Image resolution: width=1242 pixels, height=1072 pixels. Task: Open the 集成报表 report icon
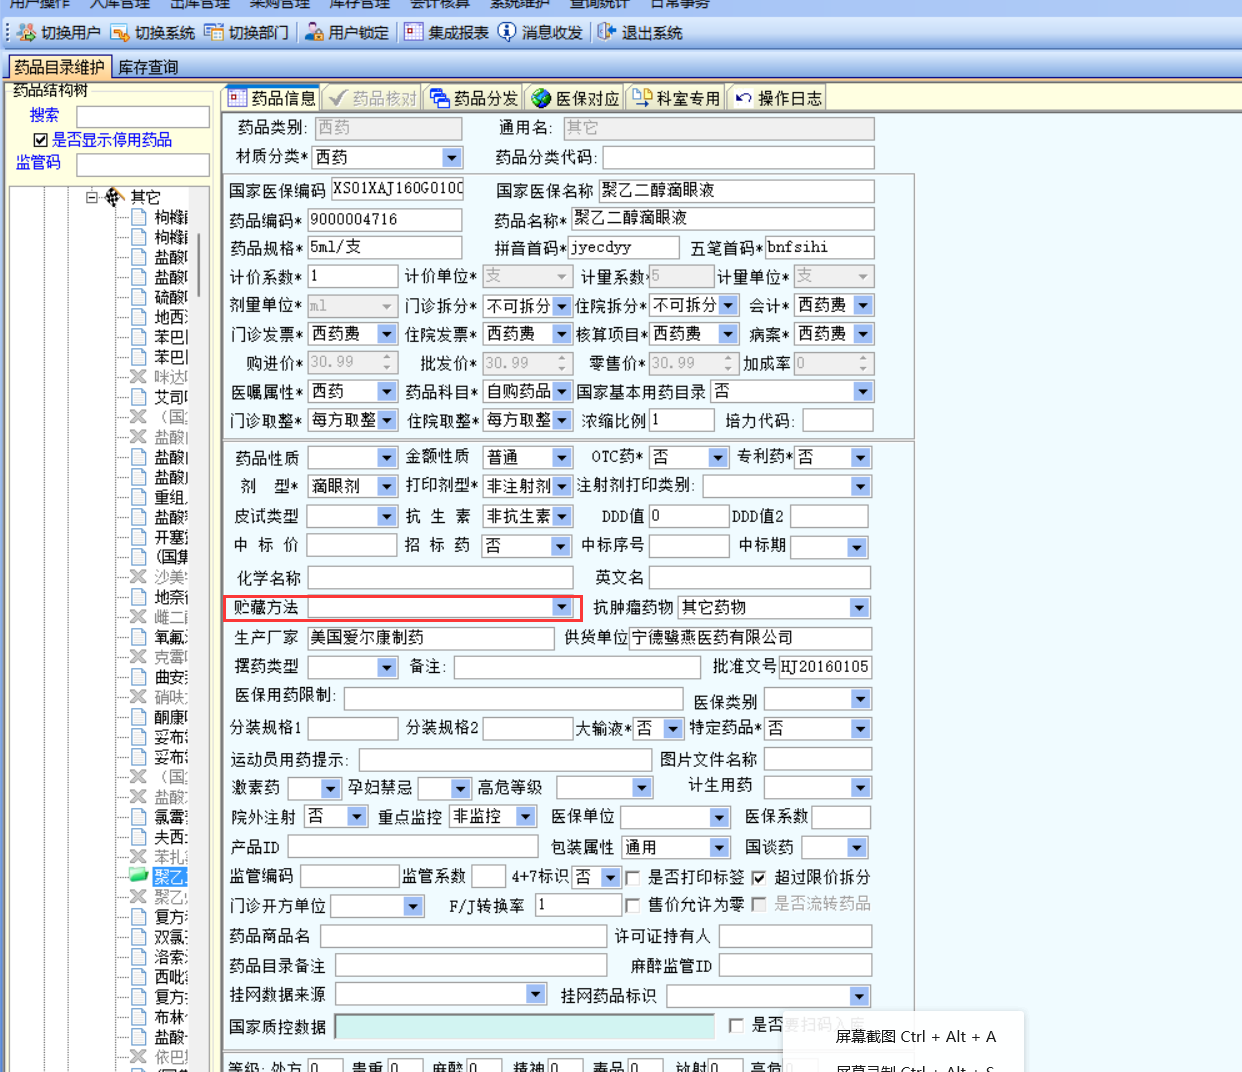(x=413, y=33)
